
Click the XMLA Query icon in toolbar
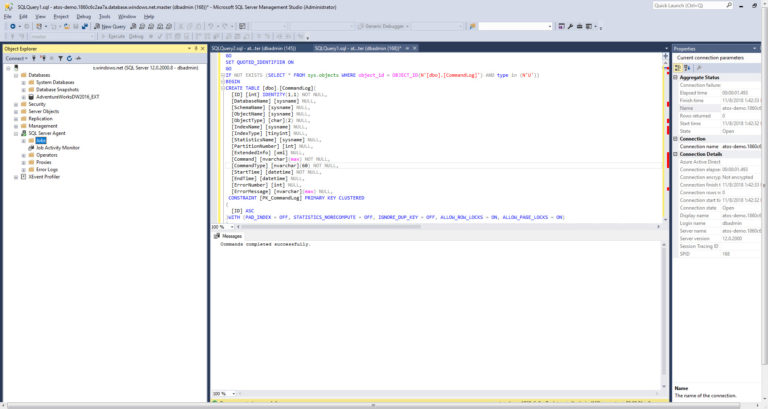click(160, 26)
